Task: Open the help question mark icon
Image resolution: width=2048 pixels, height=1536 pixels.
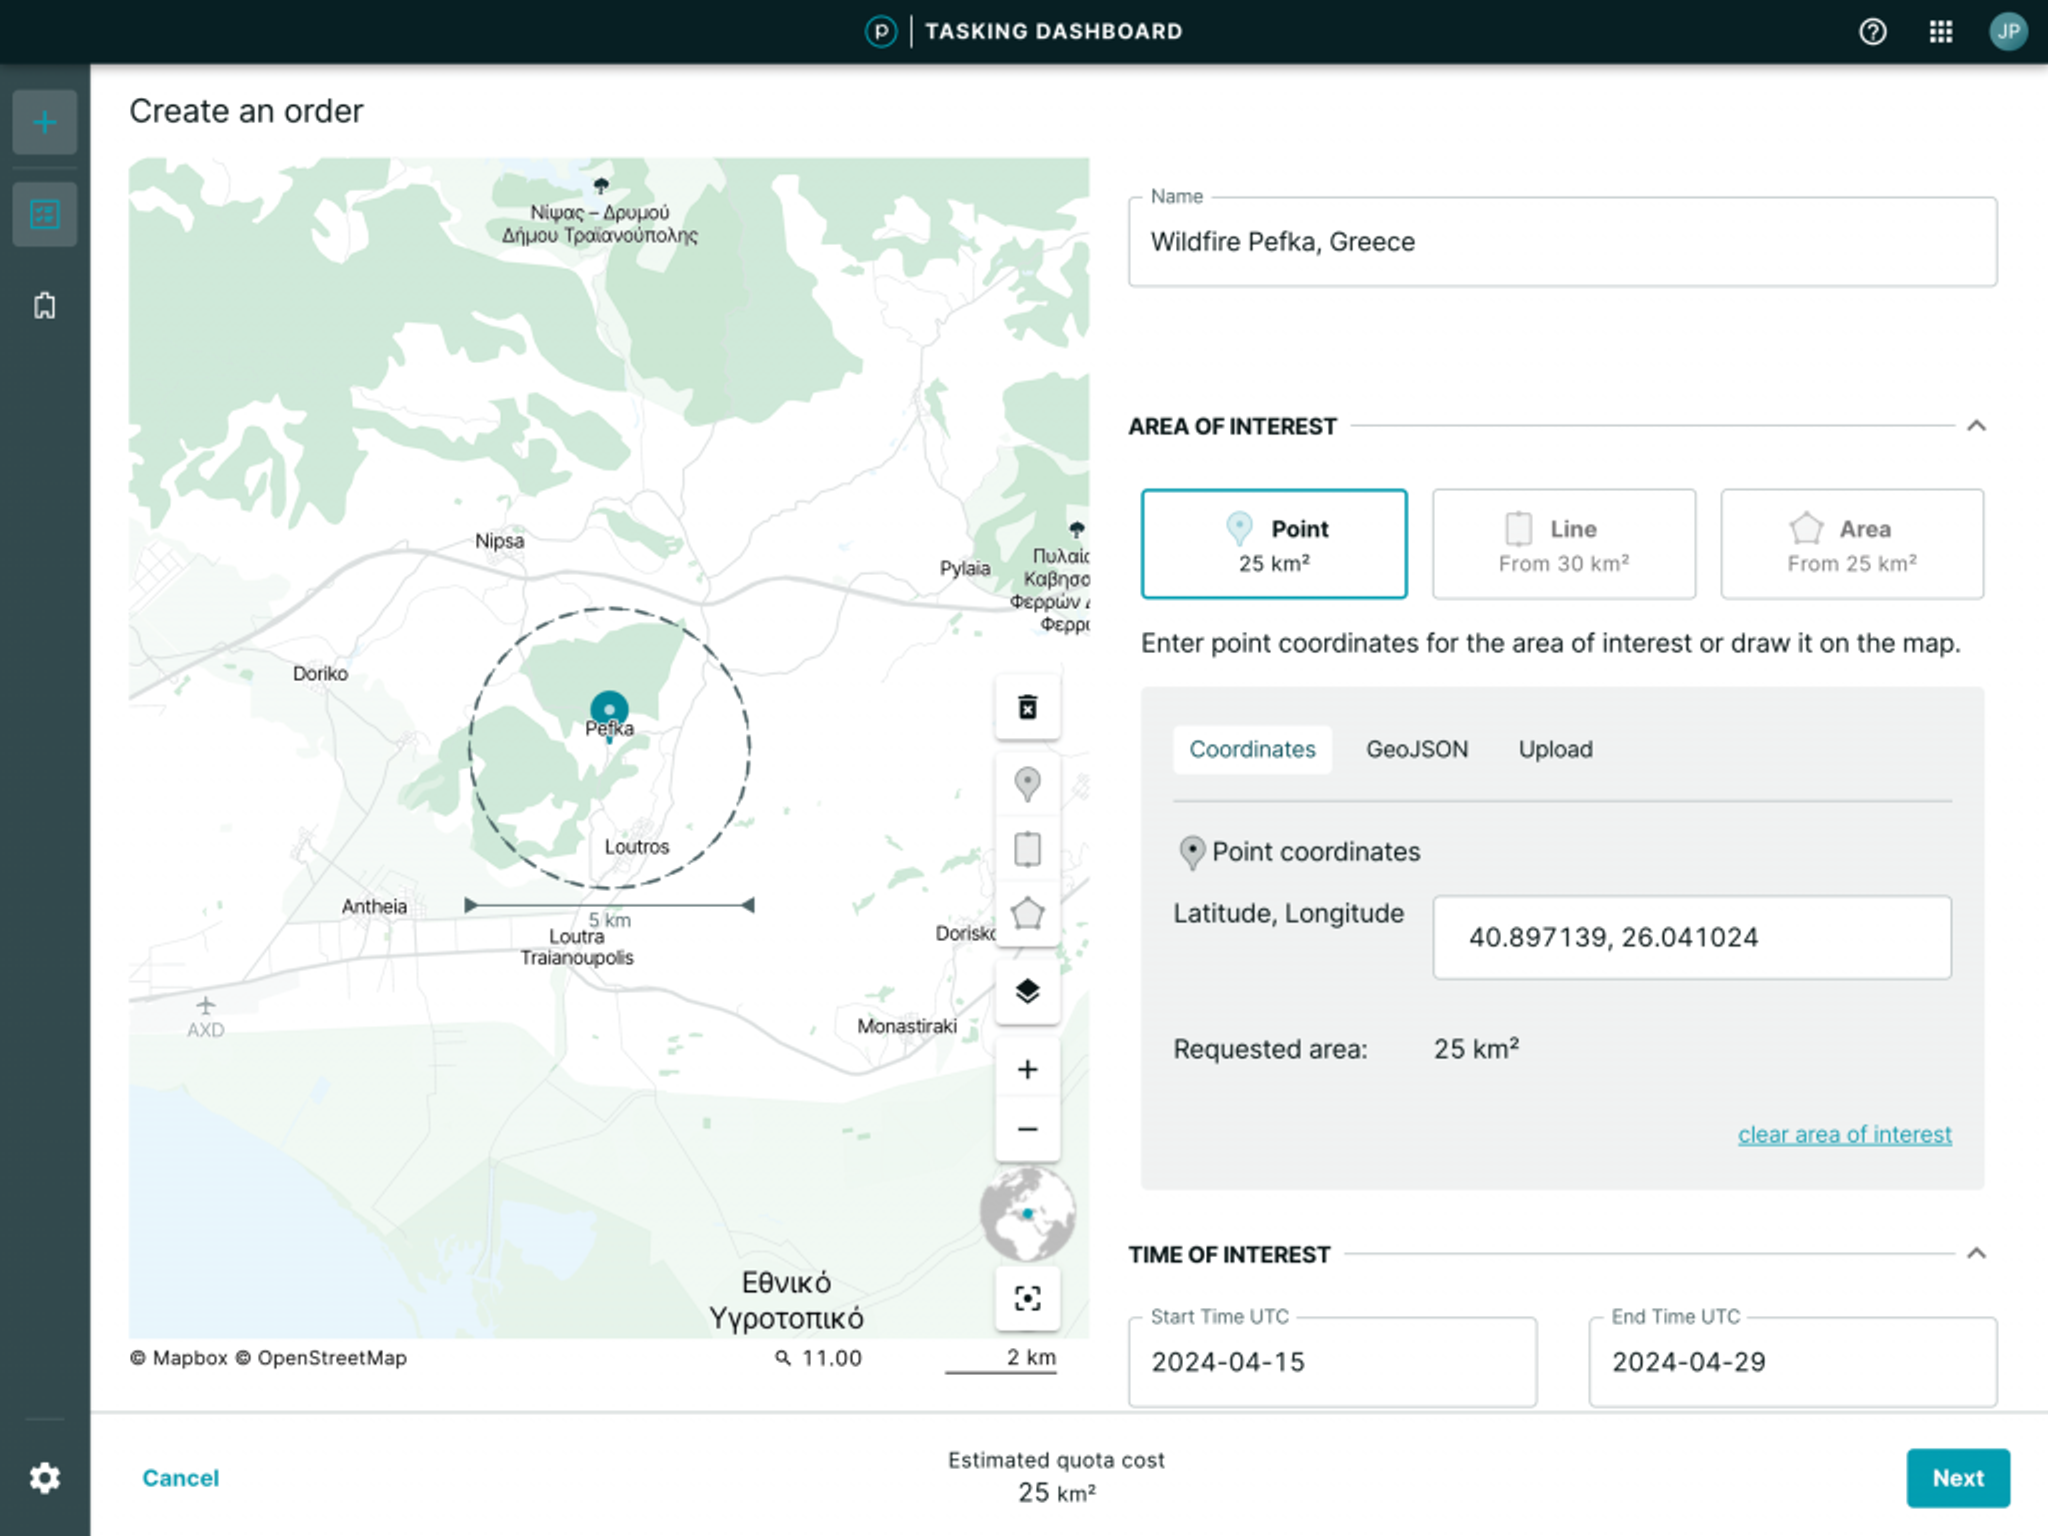Action: [1872, 32]
